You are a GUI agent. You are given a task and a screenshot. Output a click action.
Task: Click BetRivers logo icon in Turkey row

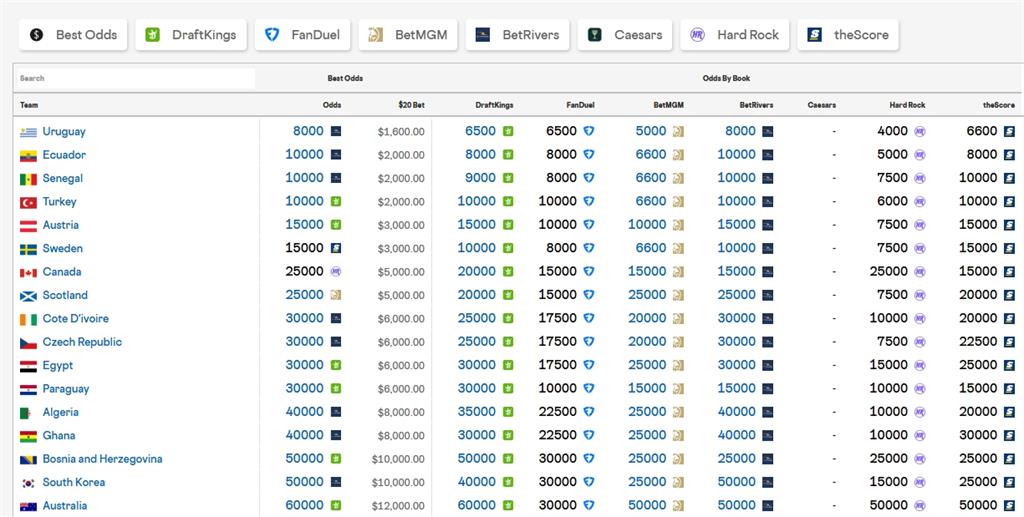click(767, 202)
